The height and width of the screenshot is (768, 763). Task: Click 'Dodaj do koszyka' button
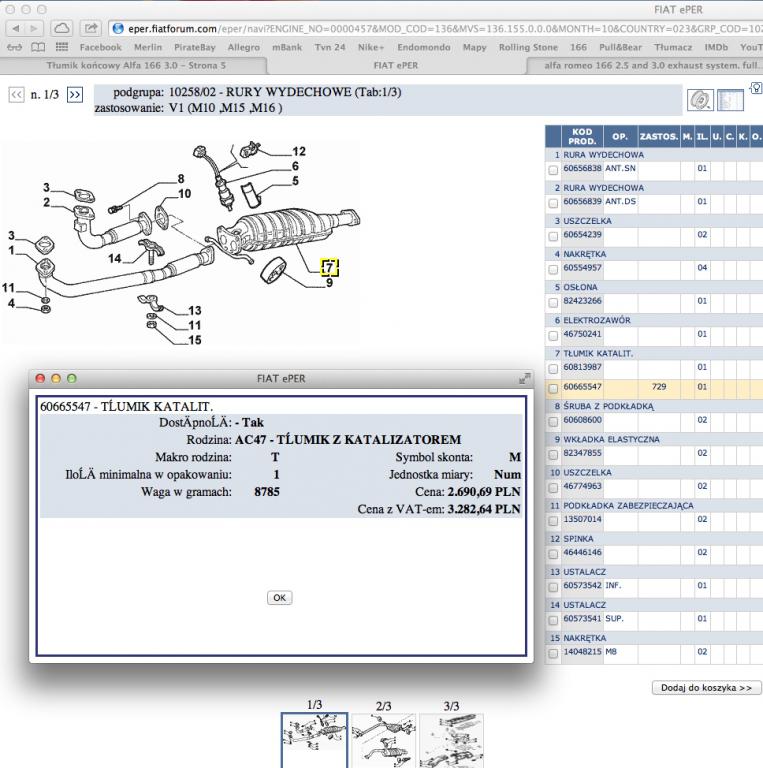coord(706,688)
